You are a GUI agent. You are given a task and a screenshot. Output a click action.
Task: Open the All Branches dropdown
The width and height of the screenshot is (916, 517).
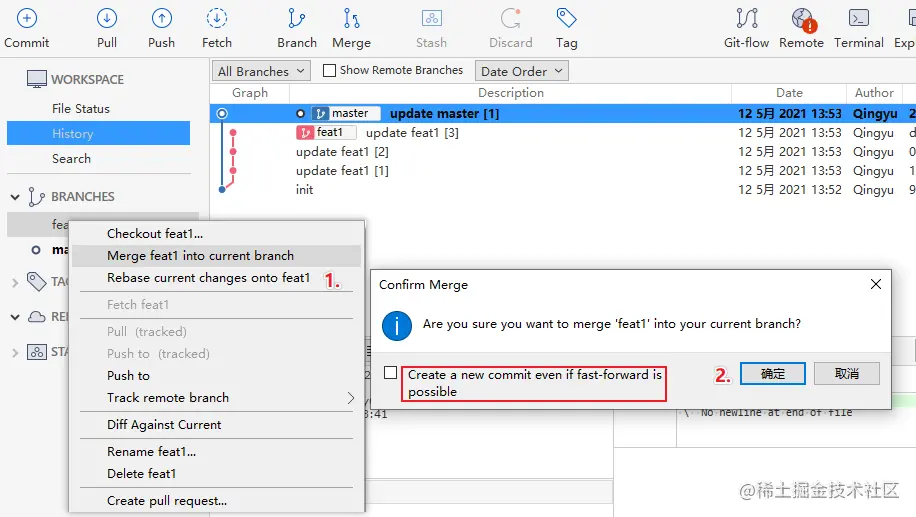pos(261,71)
